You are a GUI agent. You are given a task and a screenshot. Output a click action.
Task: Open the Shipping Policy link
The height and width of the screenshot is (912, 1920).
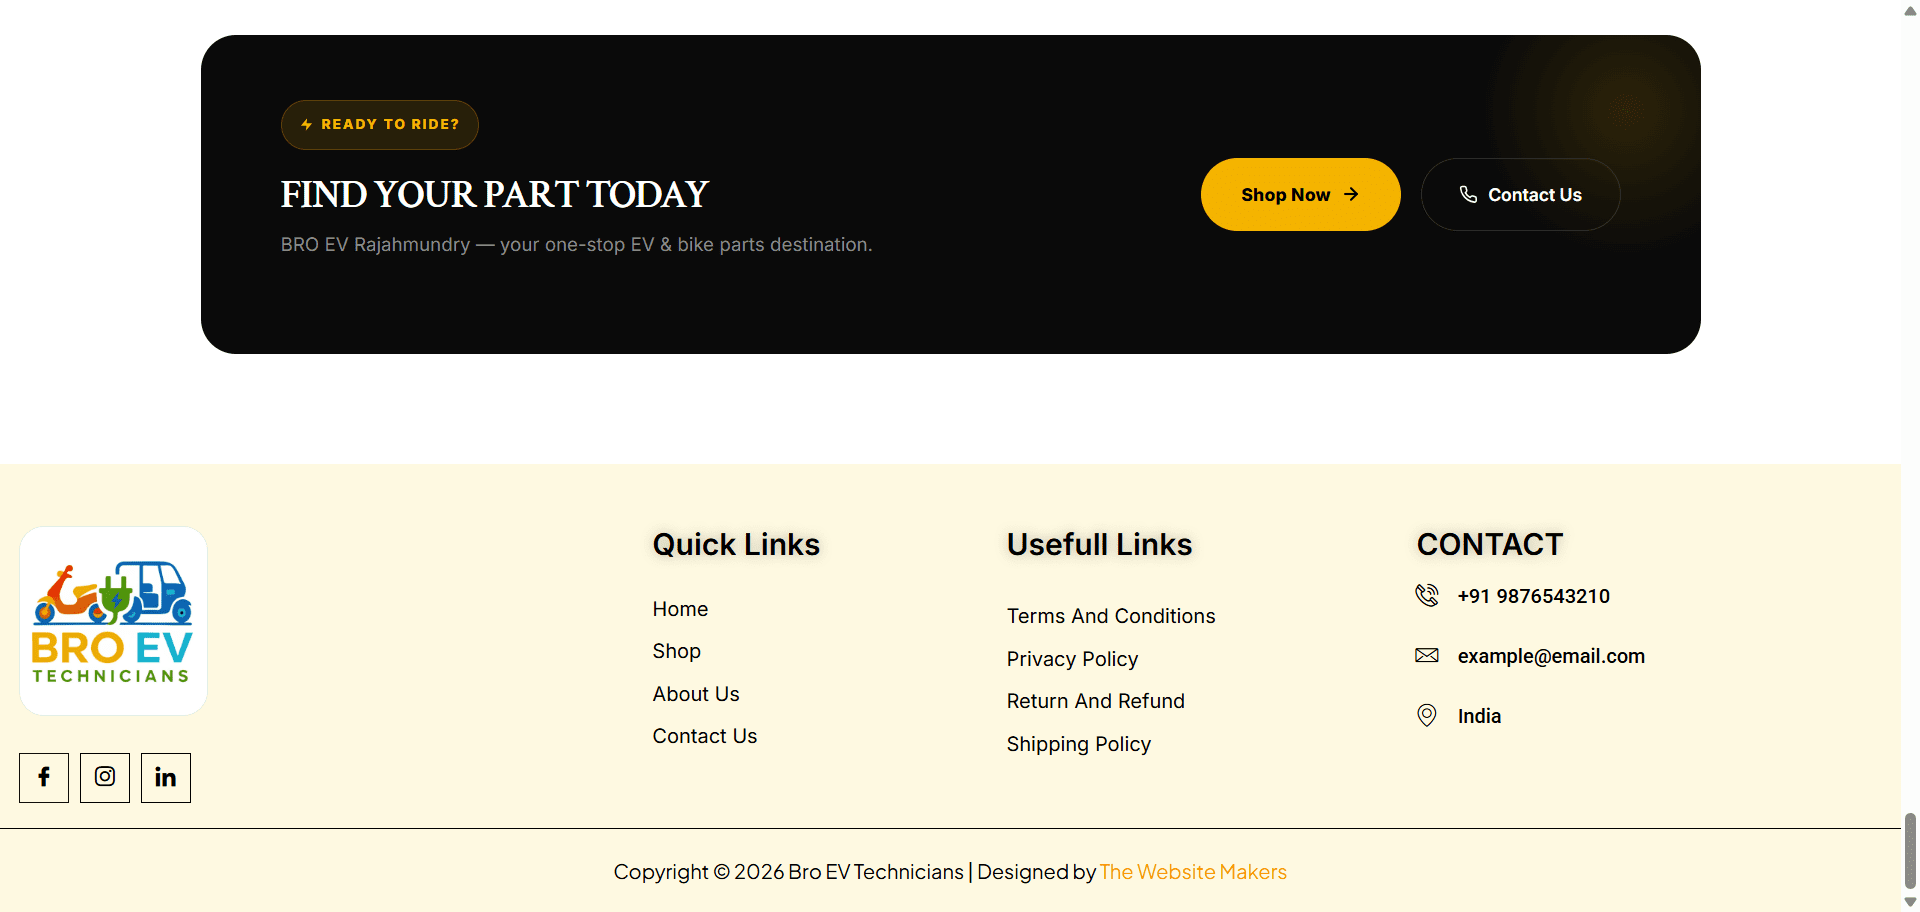pos(1079,744)
